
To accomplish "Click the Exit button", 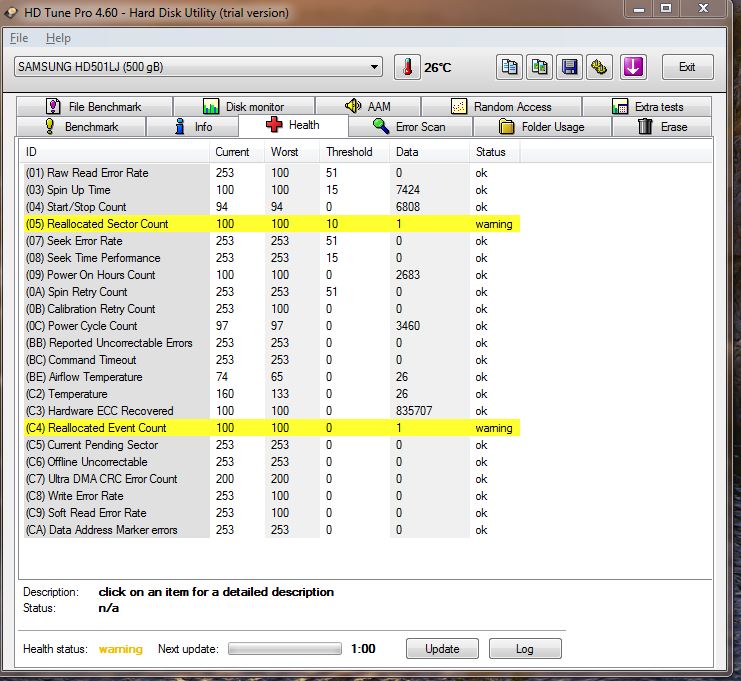I will pos(688,67).
